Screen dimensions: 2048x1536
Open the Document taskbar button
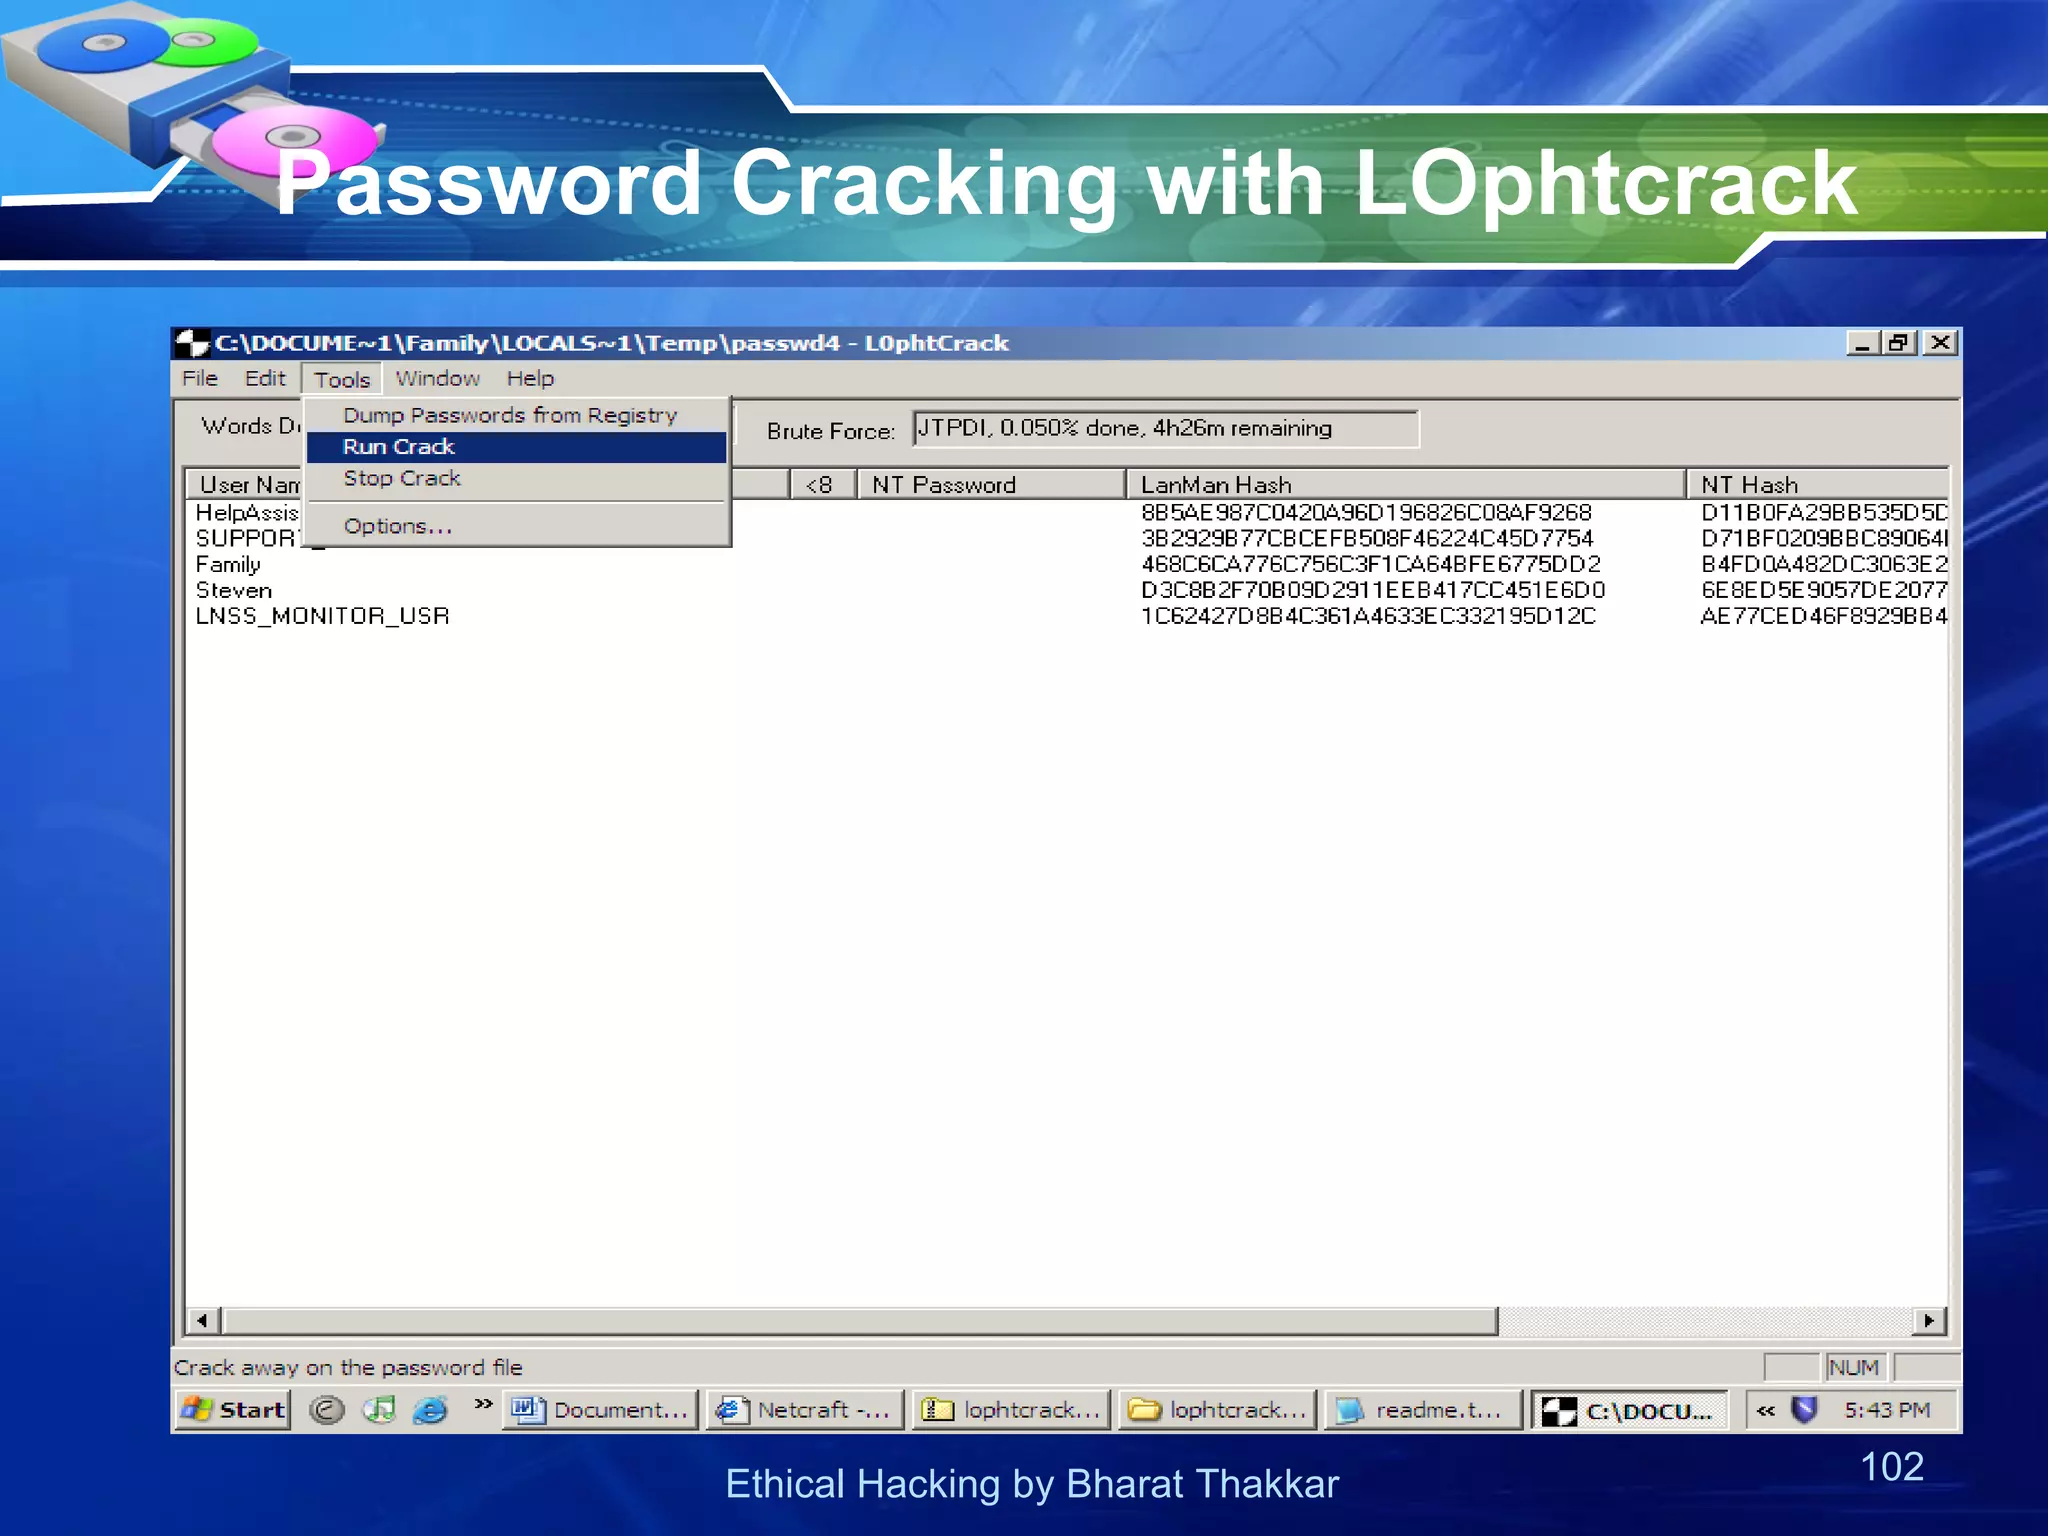coord(600,1410)
